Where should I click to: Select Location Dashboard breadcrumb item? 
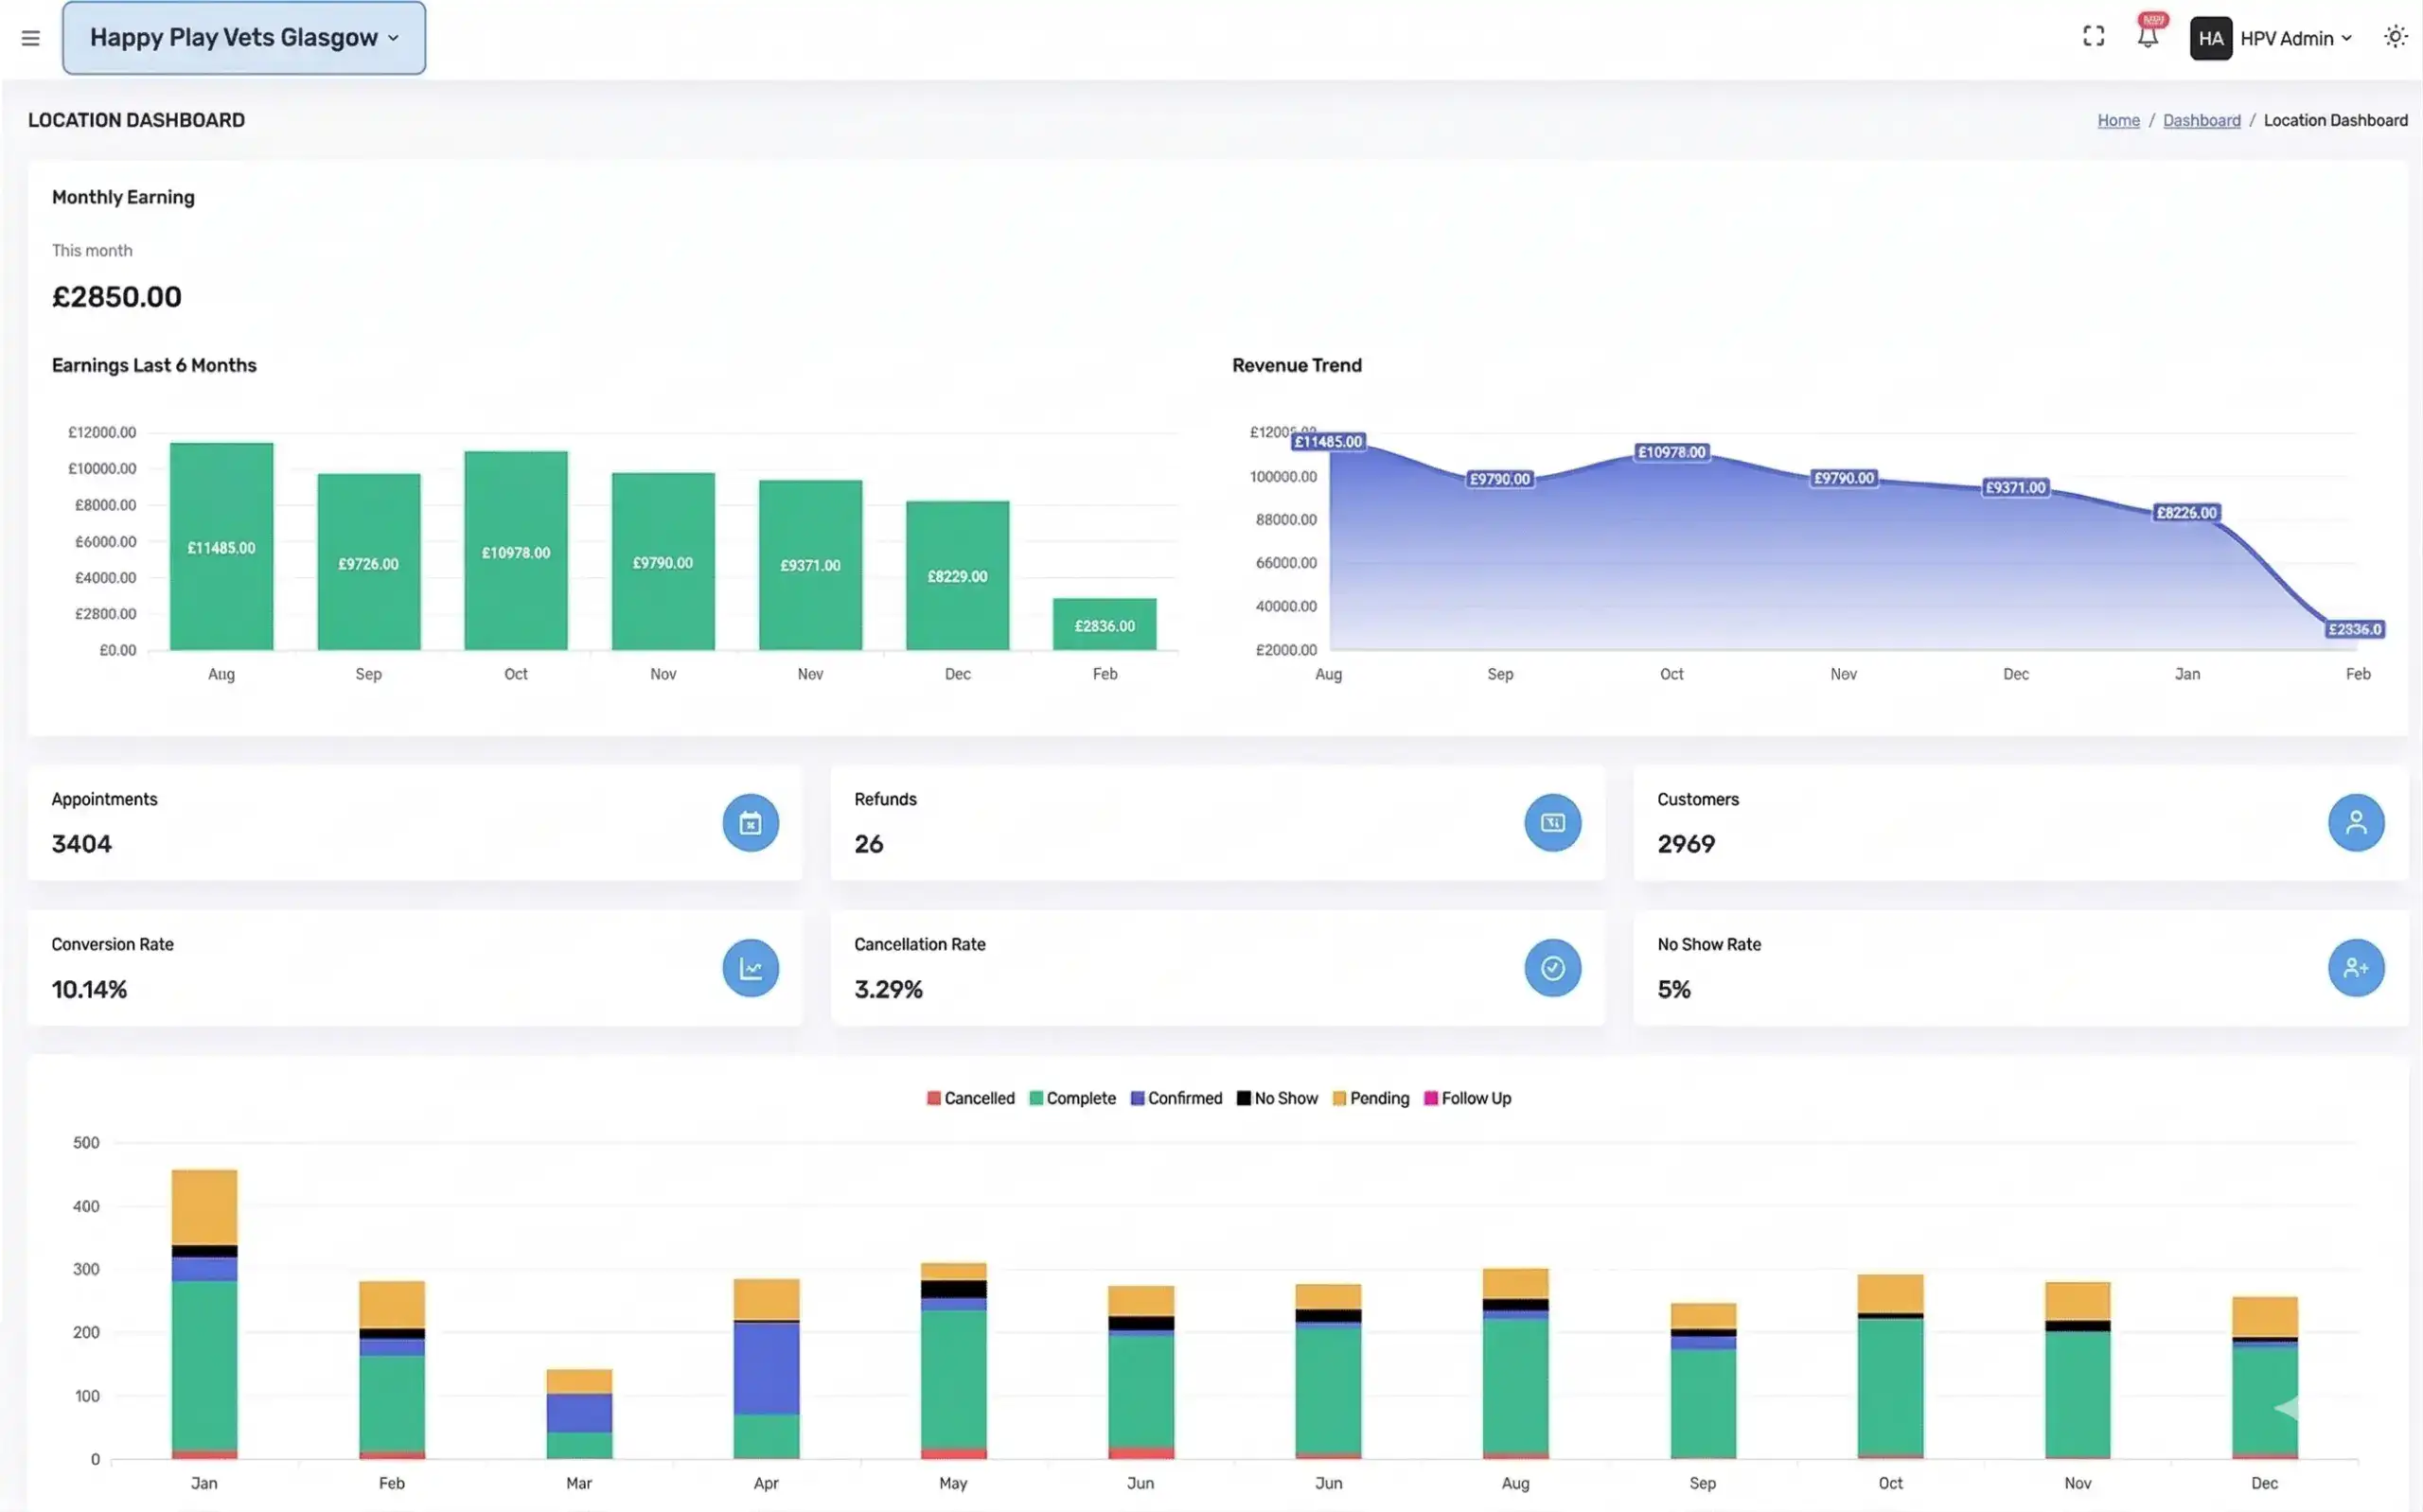click(2335, 120)
